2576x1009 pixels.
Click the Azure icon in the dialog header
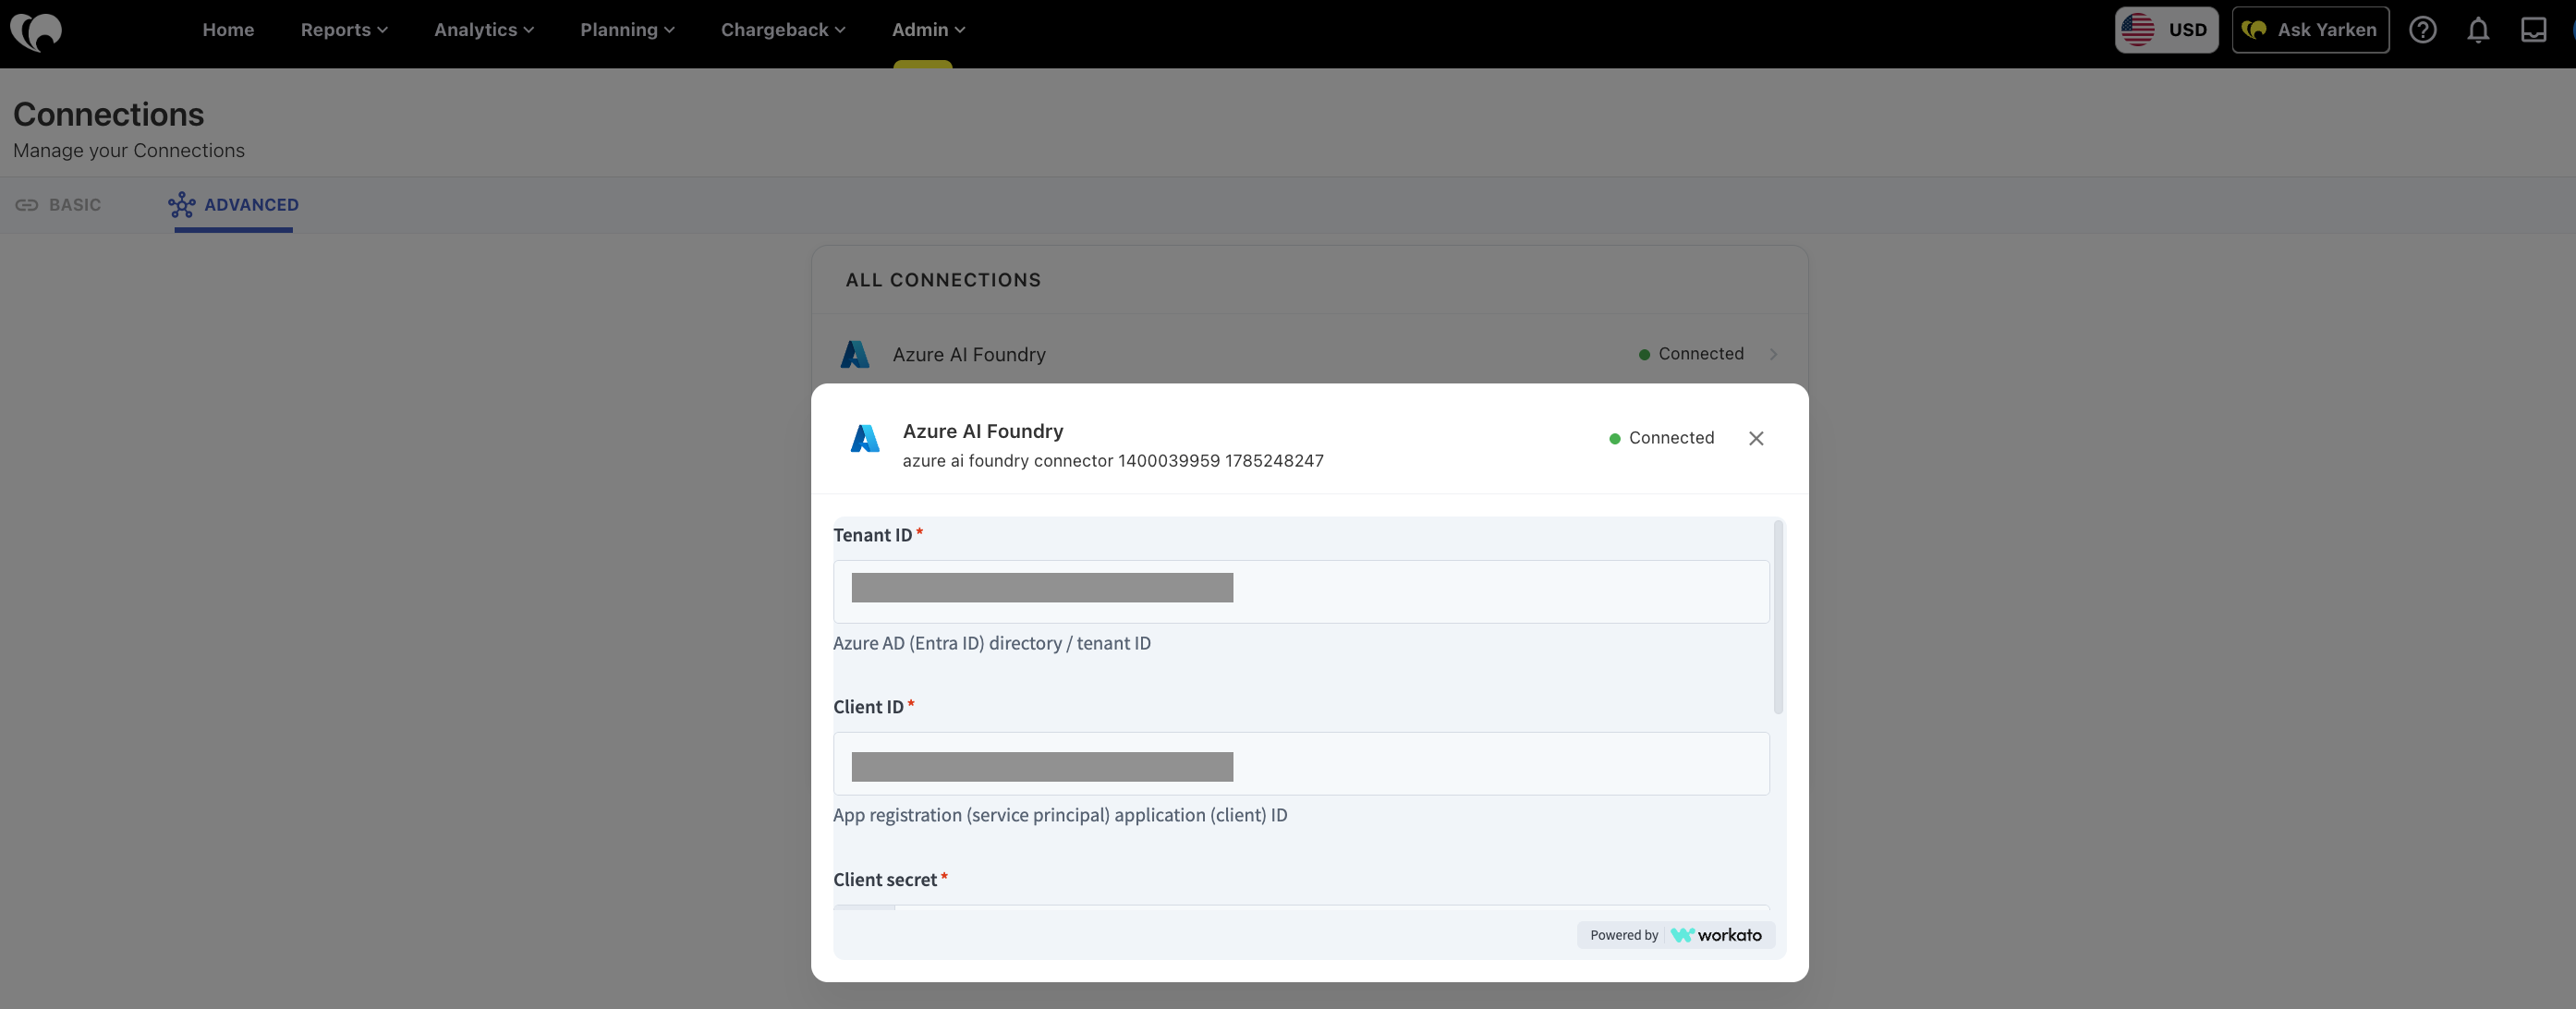point(865,438)
